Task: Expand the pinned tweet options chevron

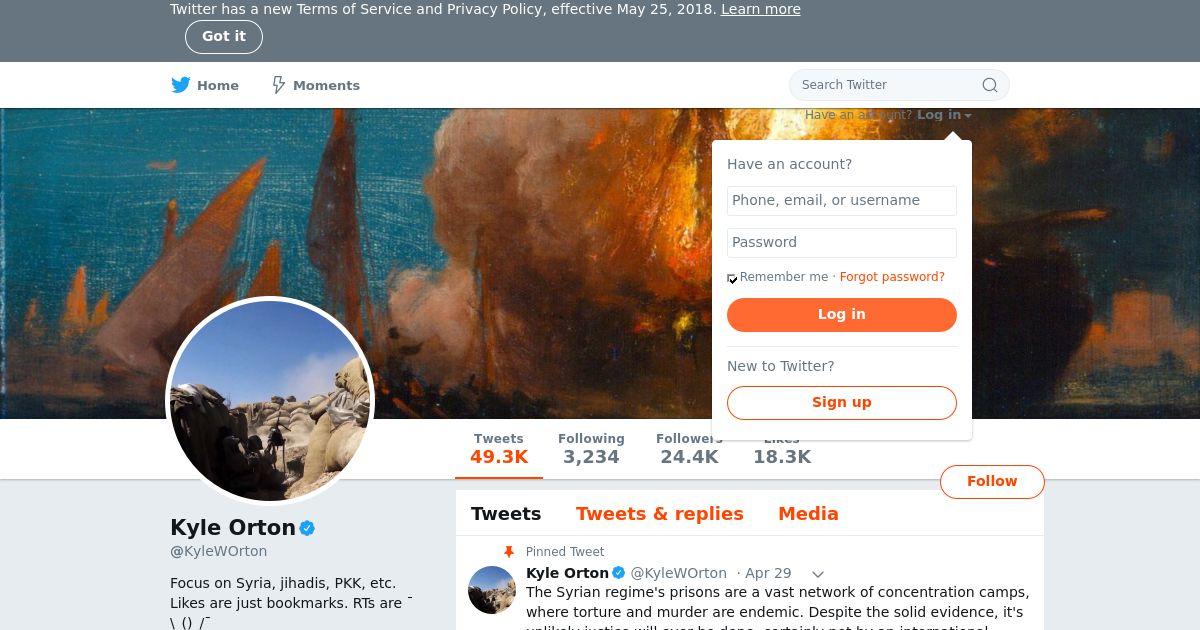Action: (x=817, y=574)
